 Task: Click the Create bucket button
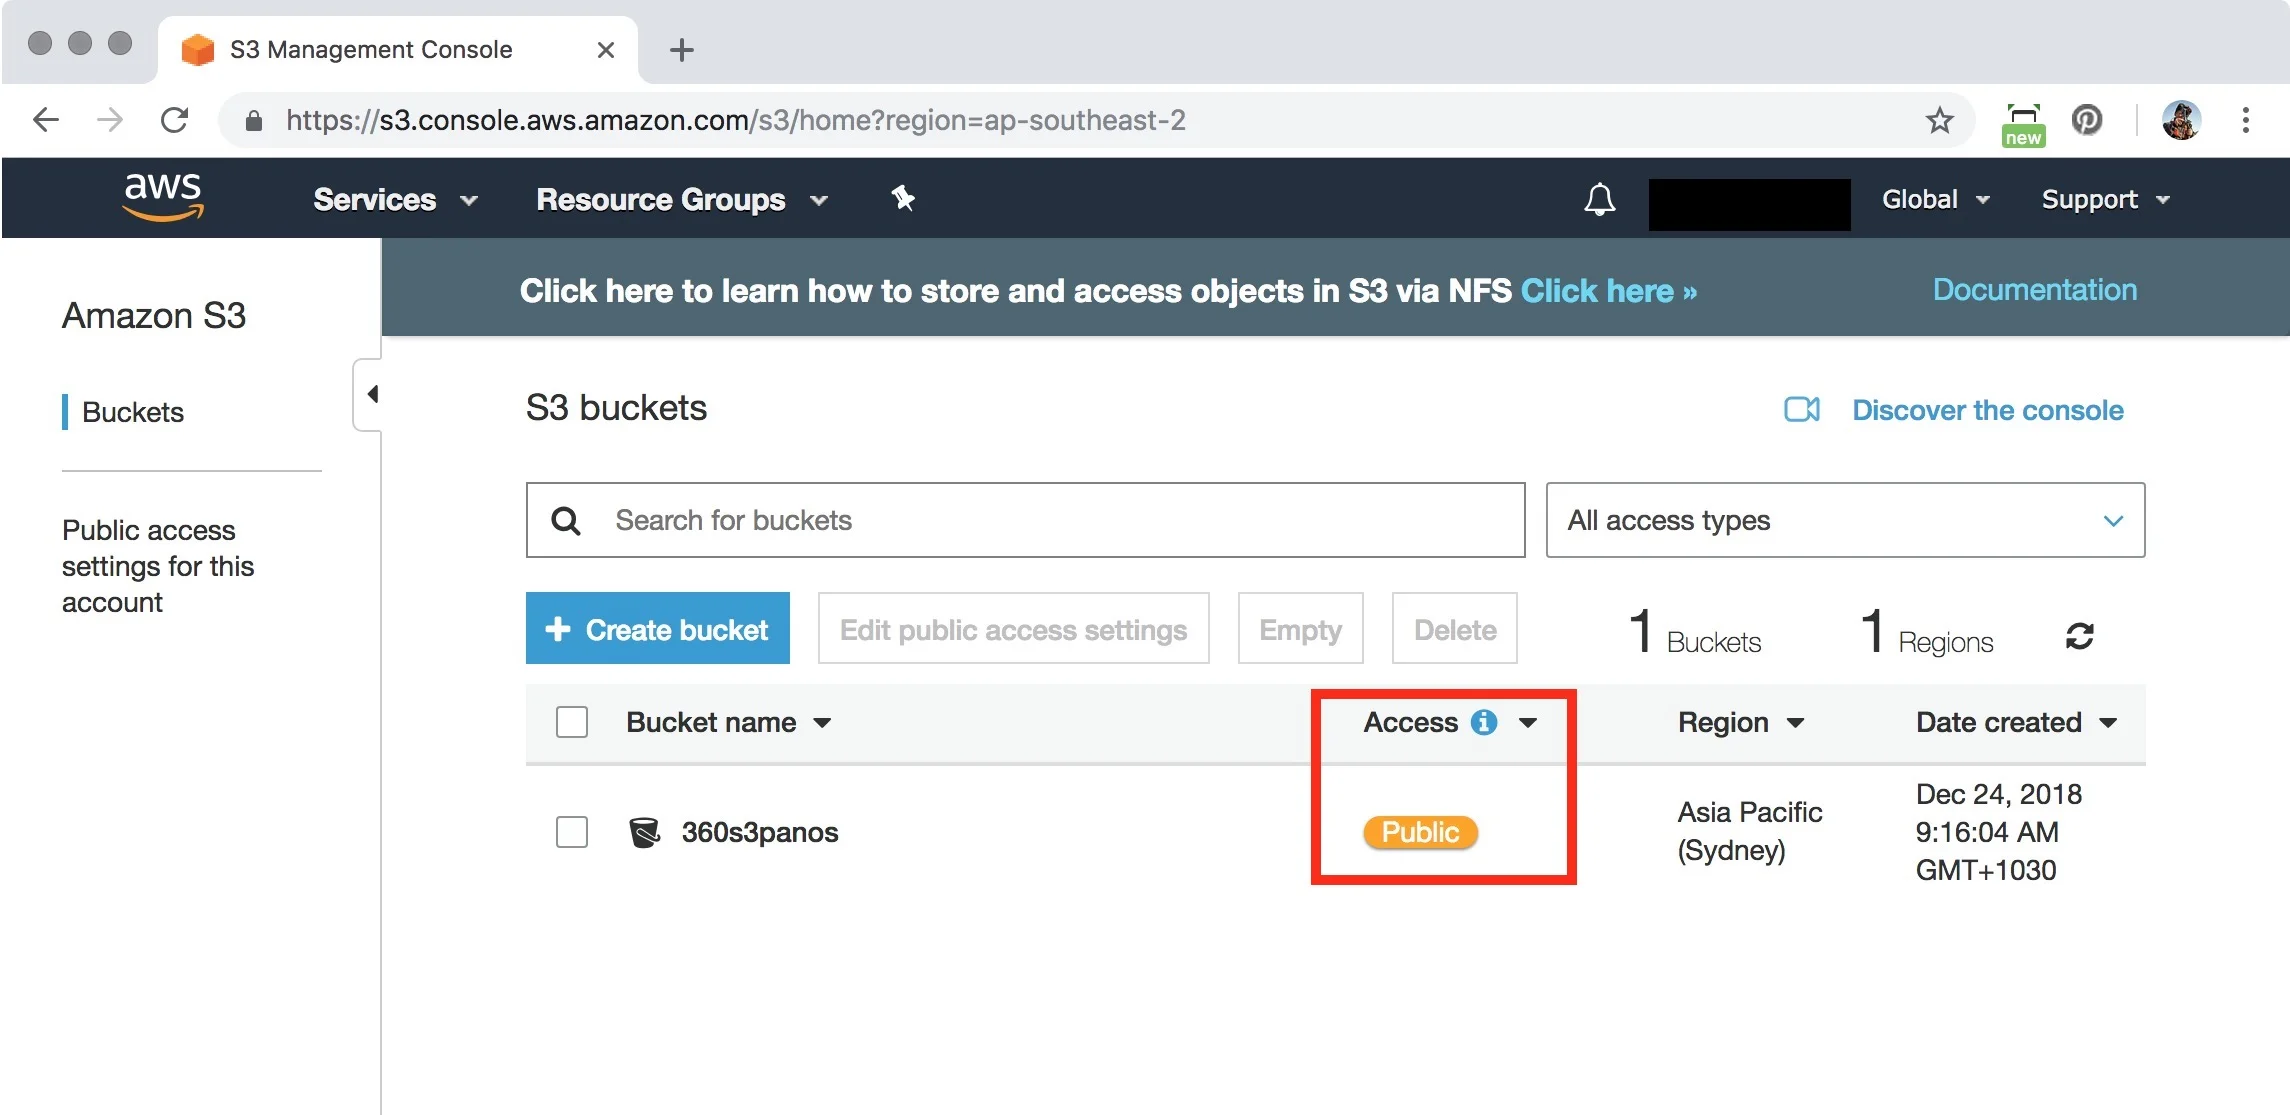pos(658,628)
